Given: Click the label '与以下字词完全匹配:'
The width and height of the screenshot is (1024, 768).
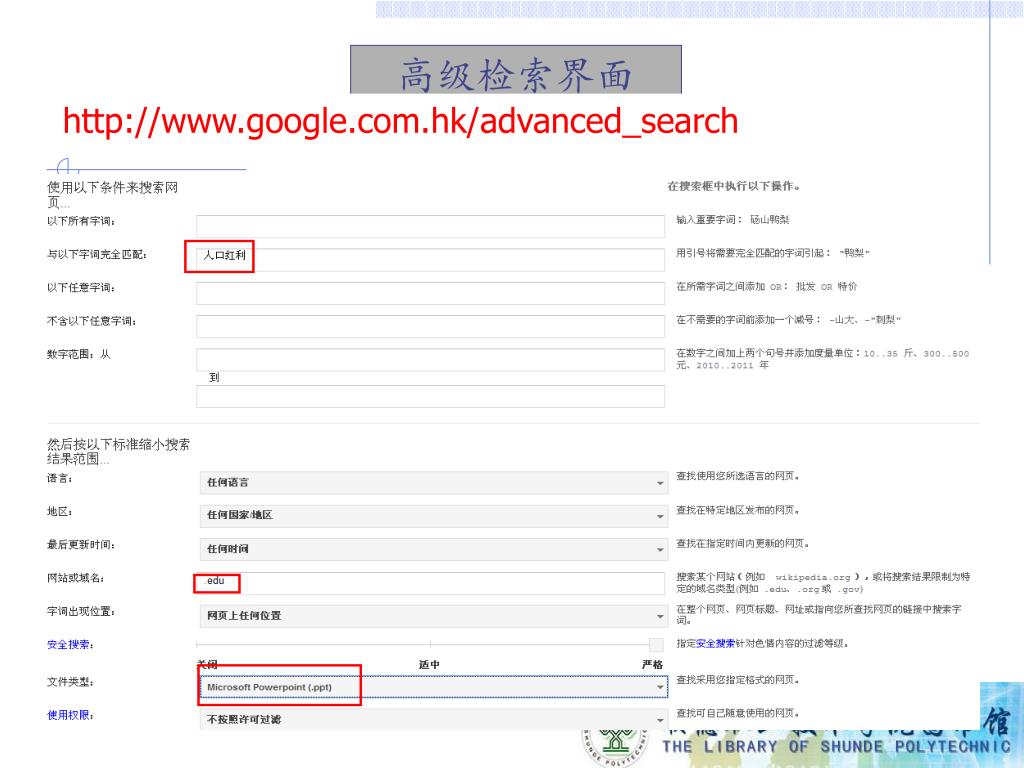Looking at the screenshot, I should [x=97, y=254].
